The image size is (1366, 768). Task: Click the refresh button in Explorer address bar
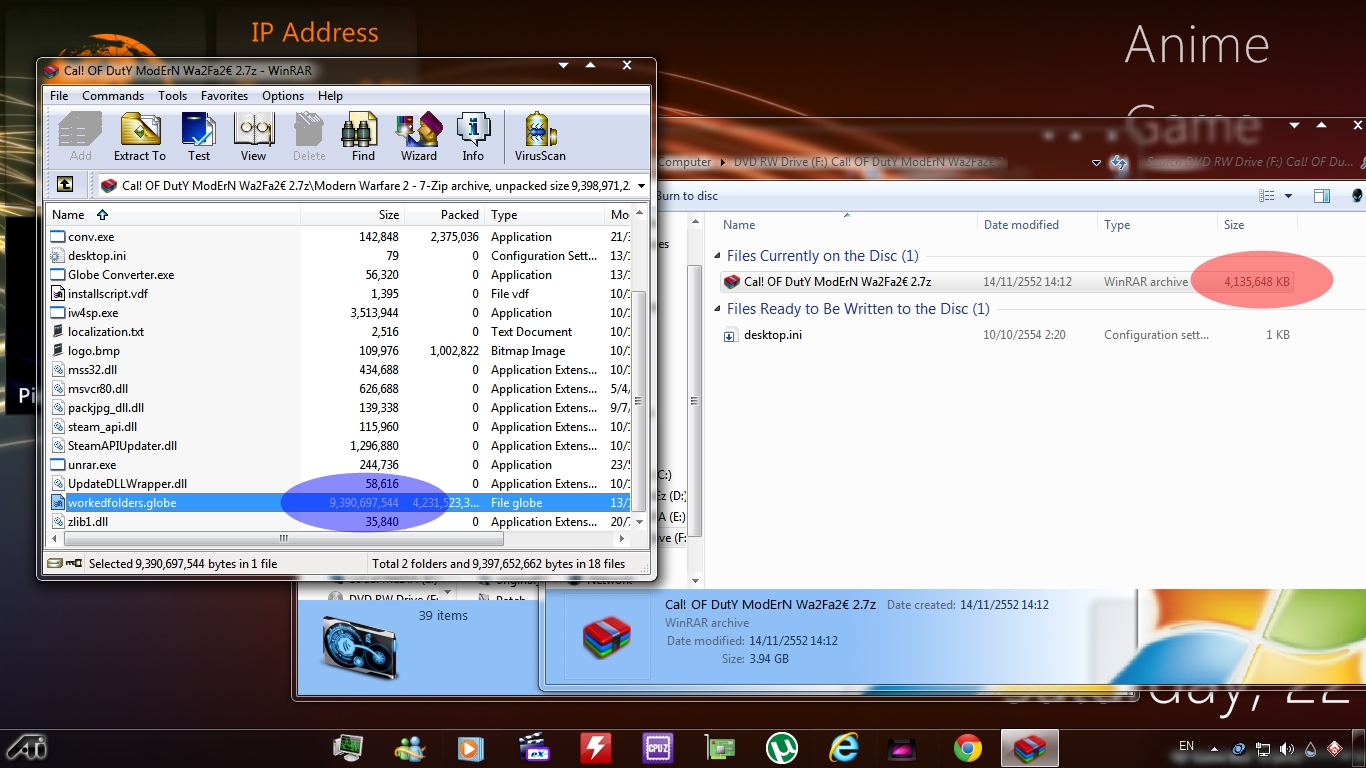pyautogui.click(x=1119, y=162)
